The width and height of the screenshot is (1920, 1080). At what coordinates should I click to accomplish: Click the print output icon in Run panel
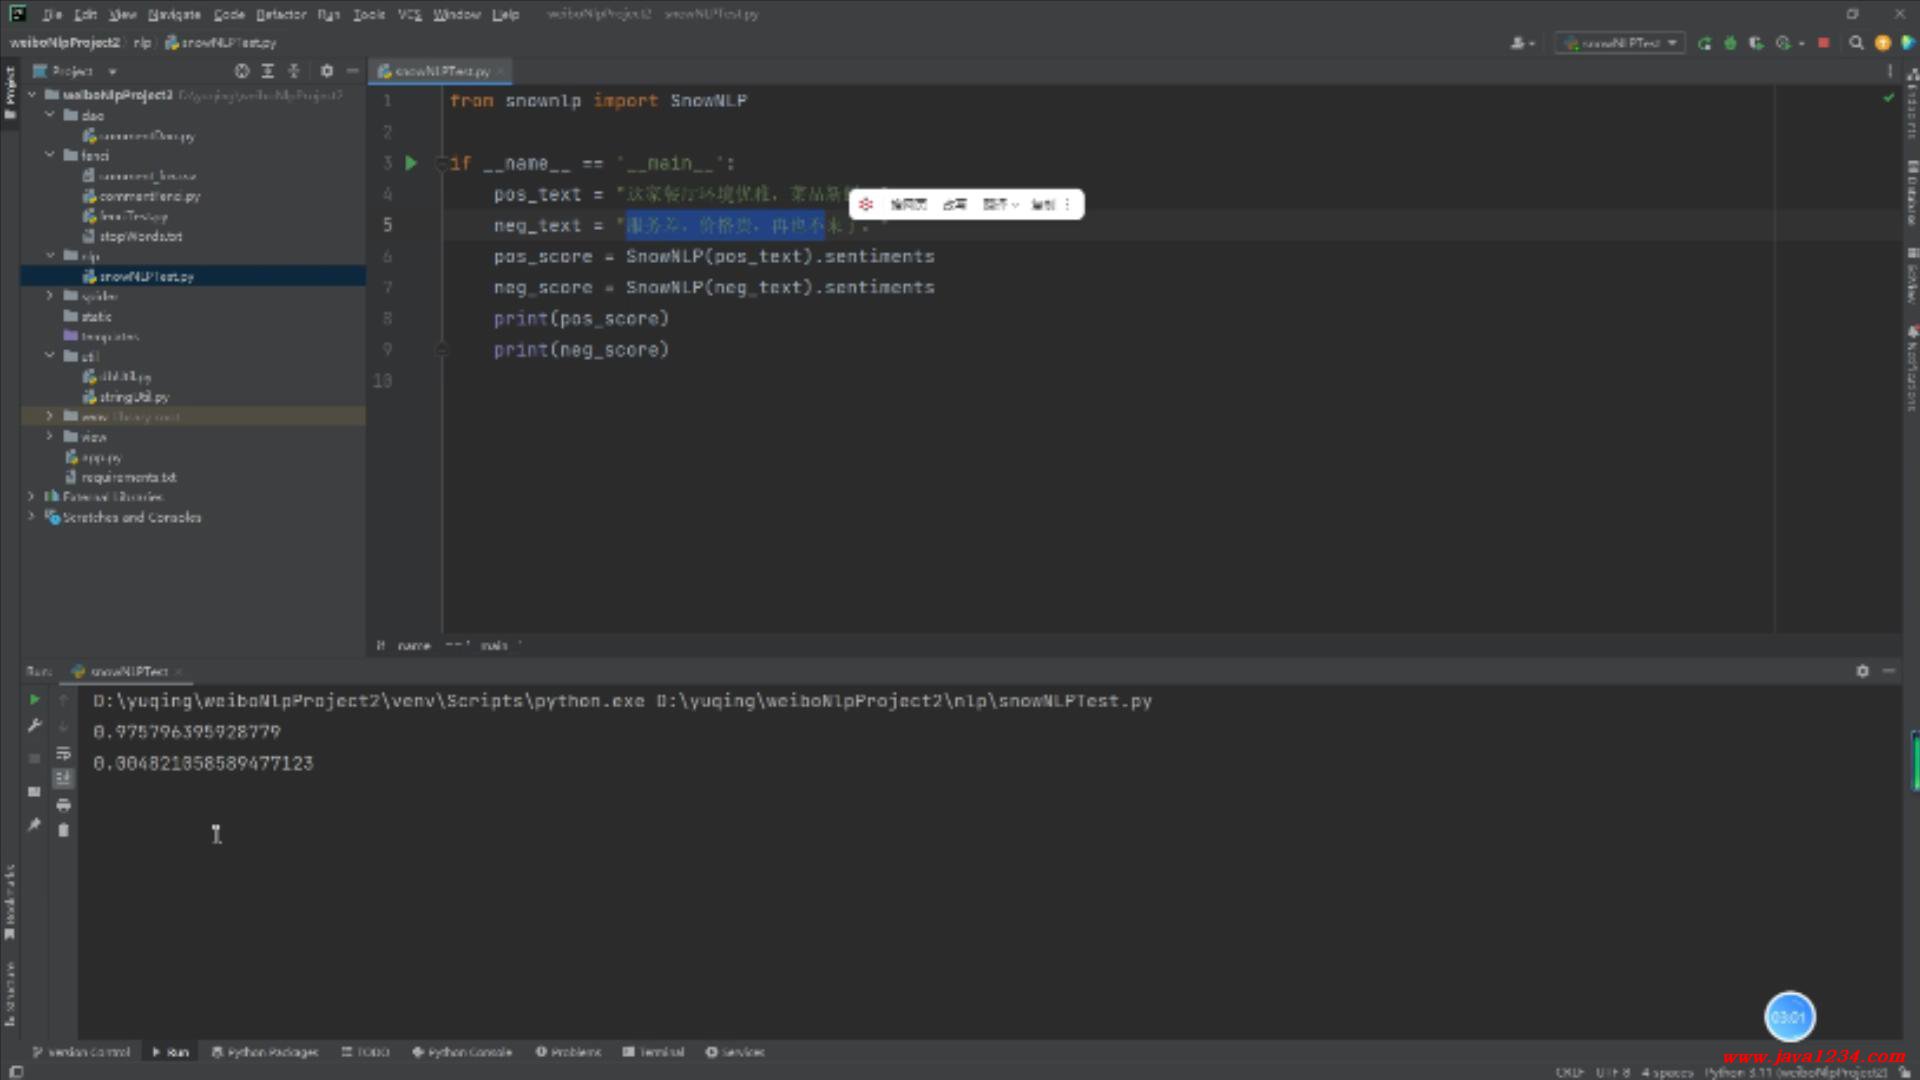63,805
